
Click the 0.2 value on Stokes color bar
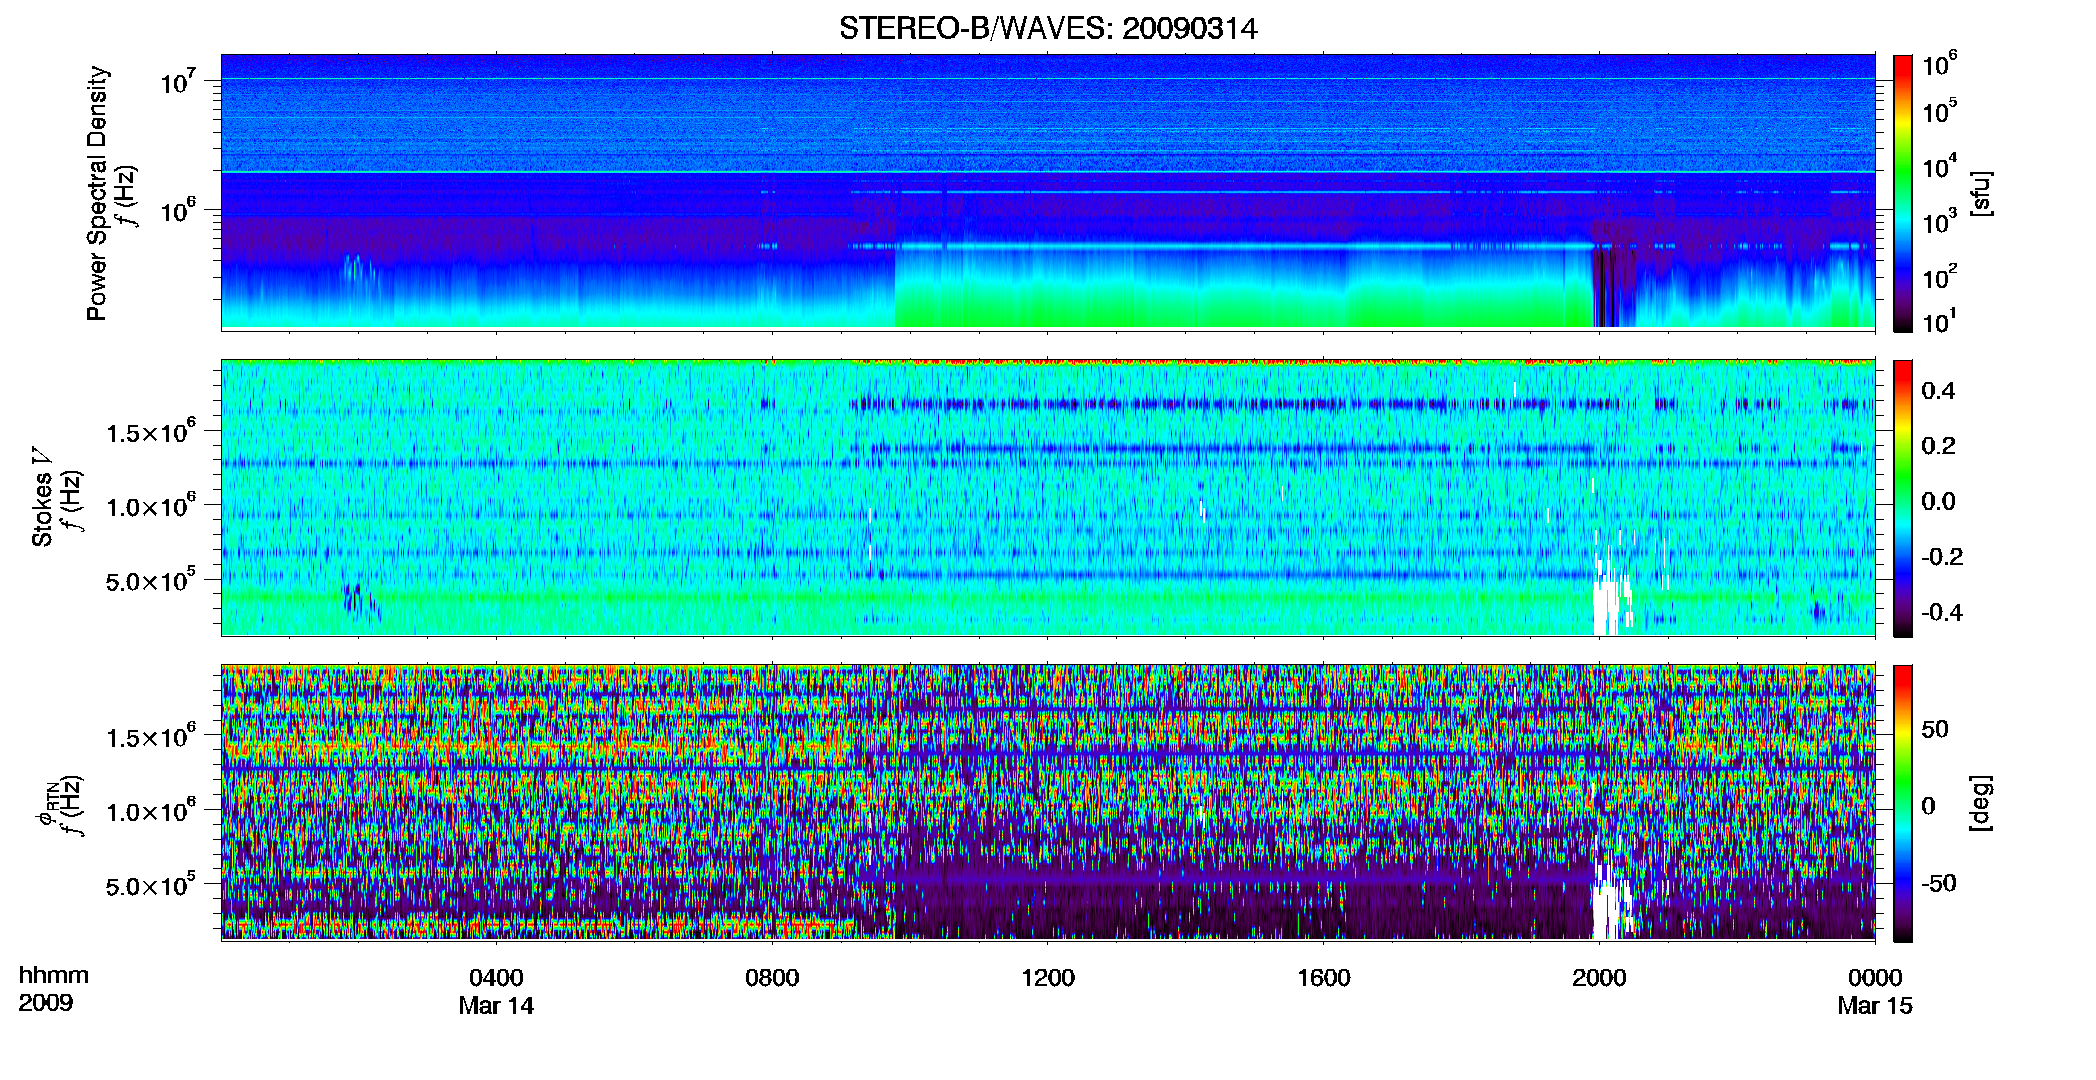click(1938, 446)
